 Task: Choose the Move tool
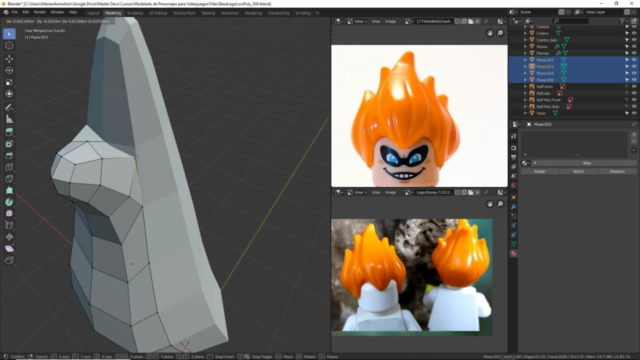point(9,59)
